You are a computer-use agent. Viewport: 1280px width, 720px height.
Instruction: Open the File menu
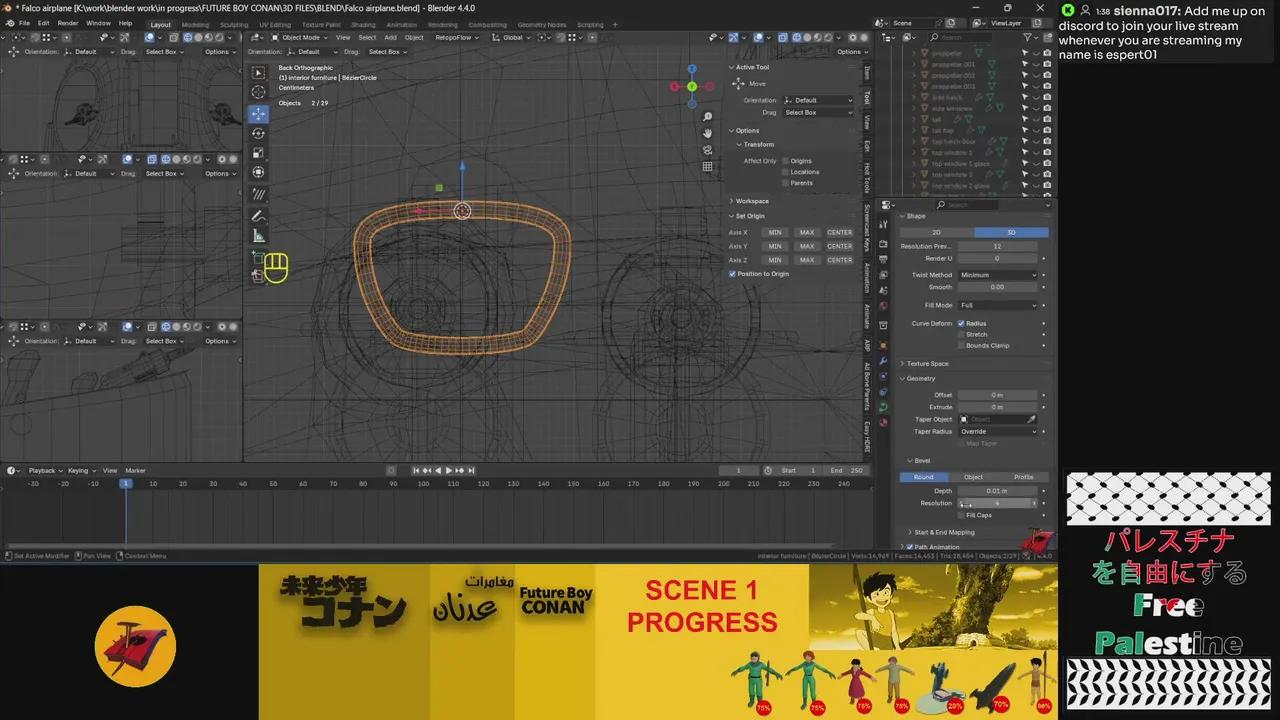pyautogui.click(x=24, y=23)
